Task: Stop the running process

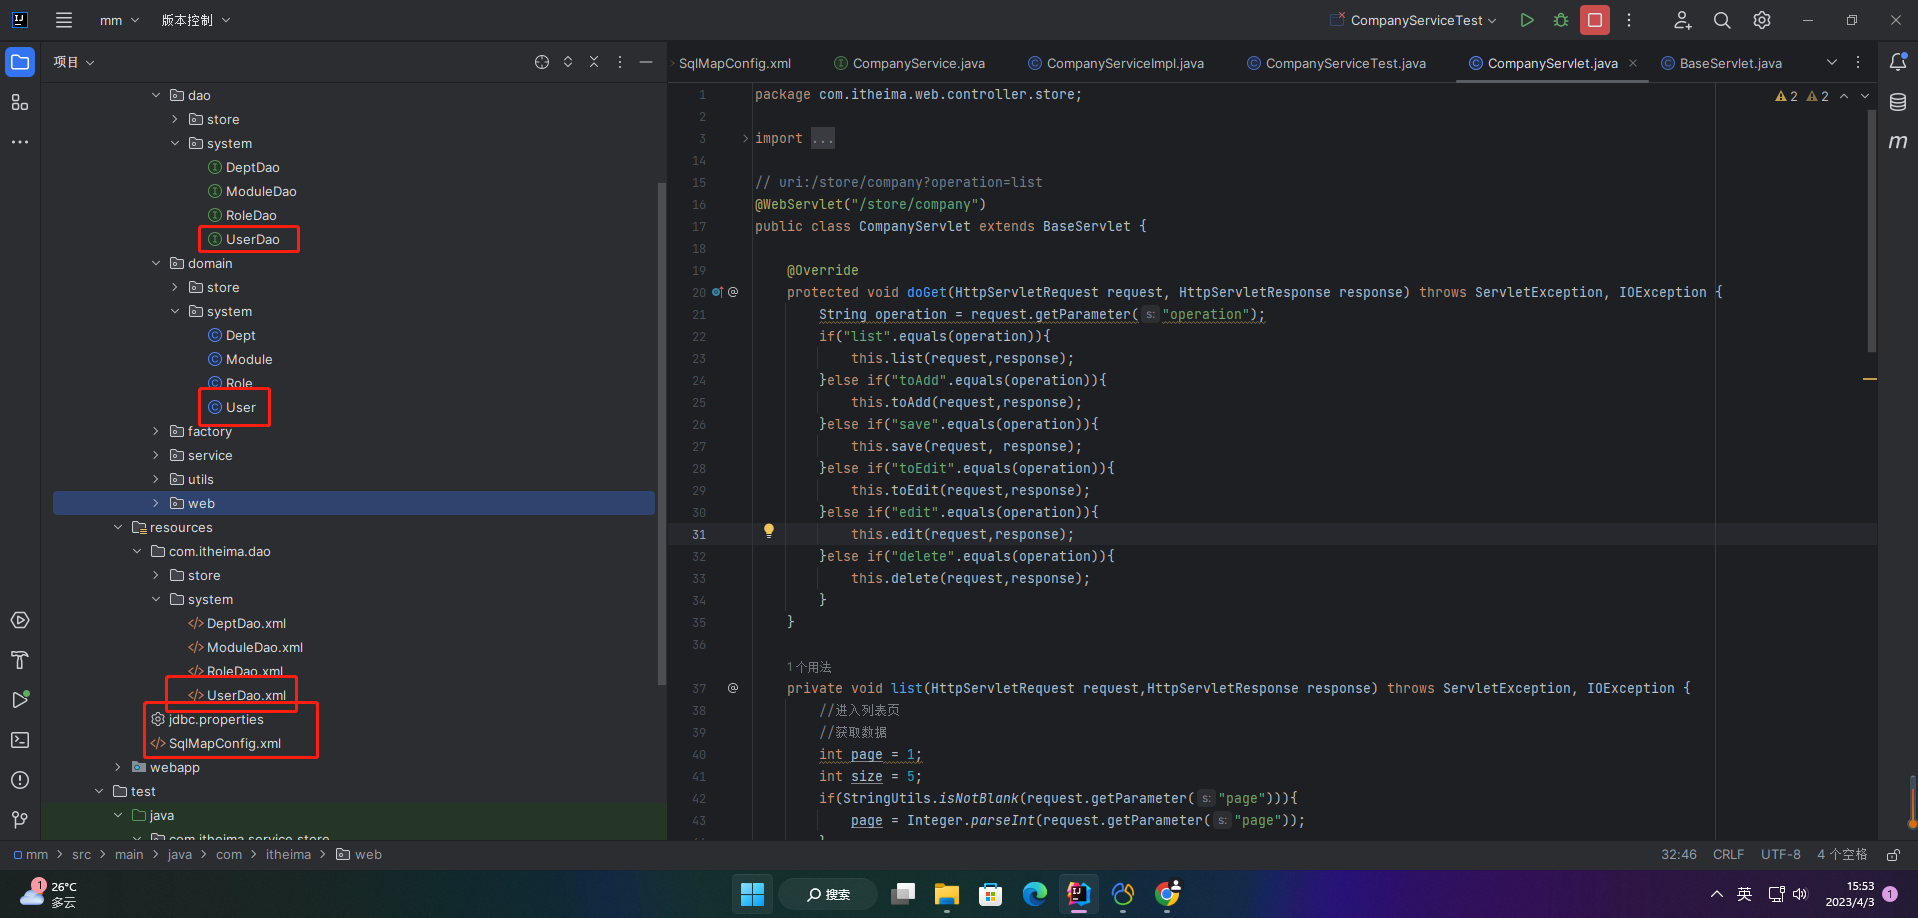Action: tap(1595, 20)
